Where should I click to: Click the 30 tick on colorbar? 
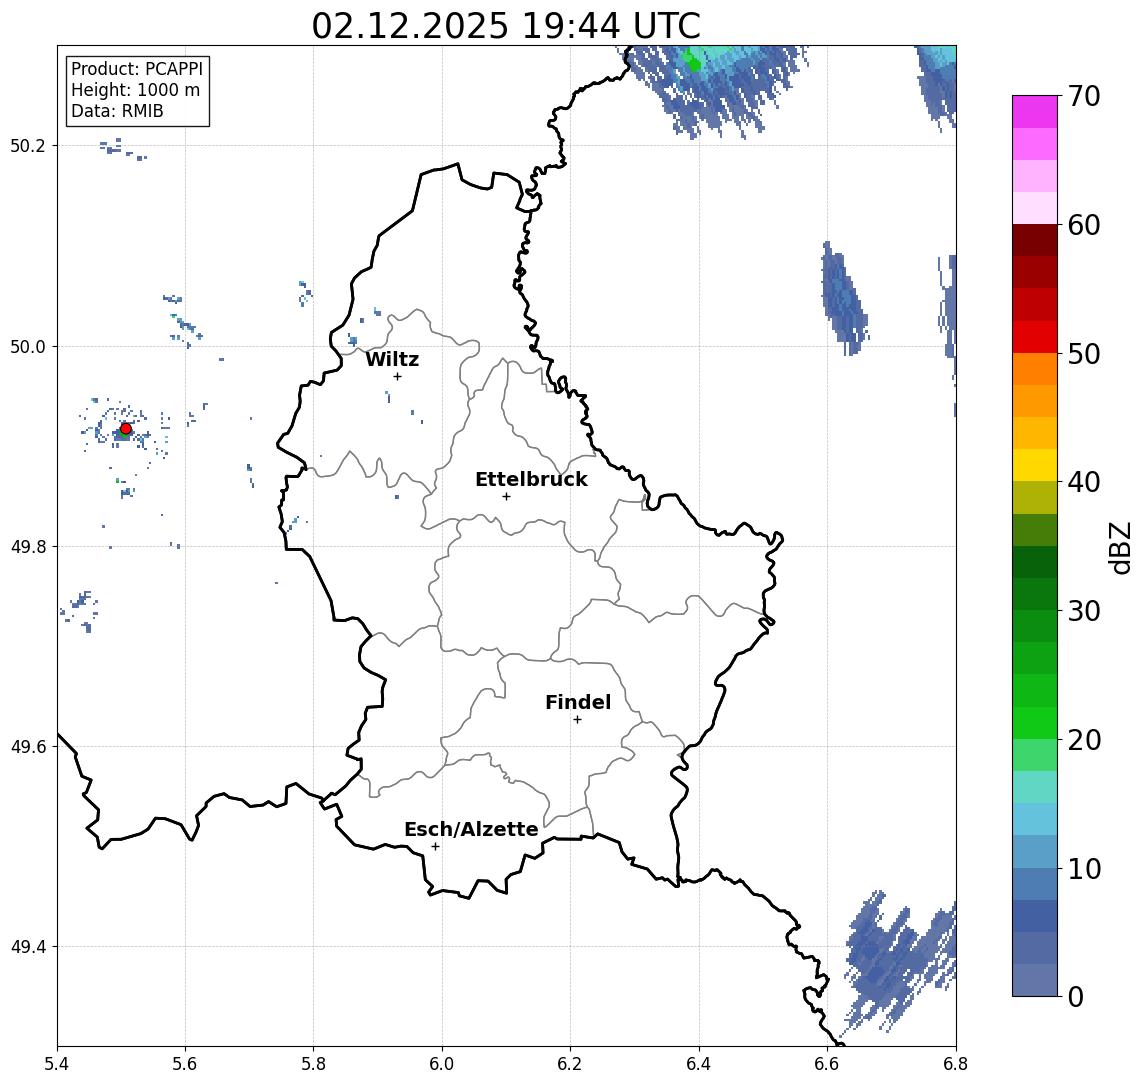tap(1083, 611)
